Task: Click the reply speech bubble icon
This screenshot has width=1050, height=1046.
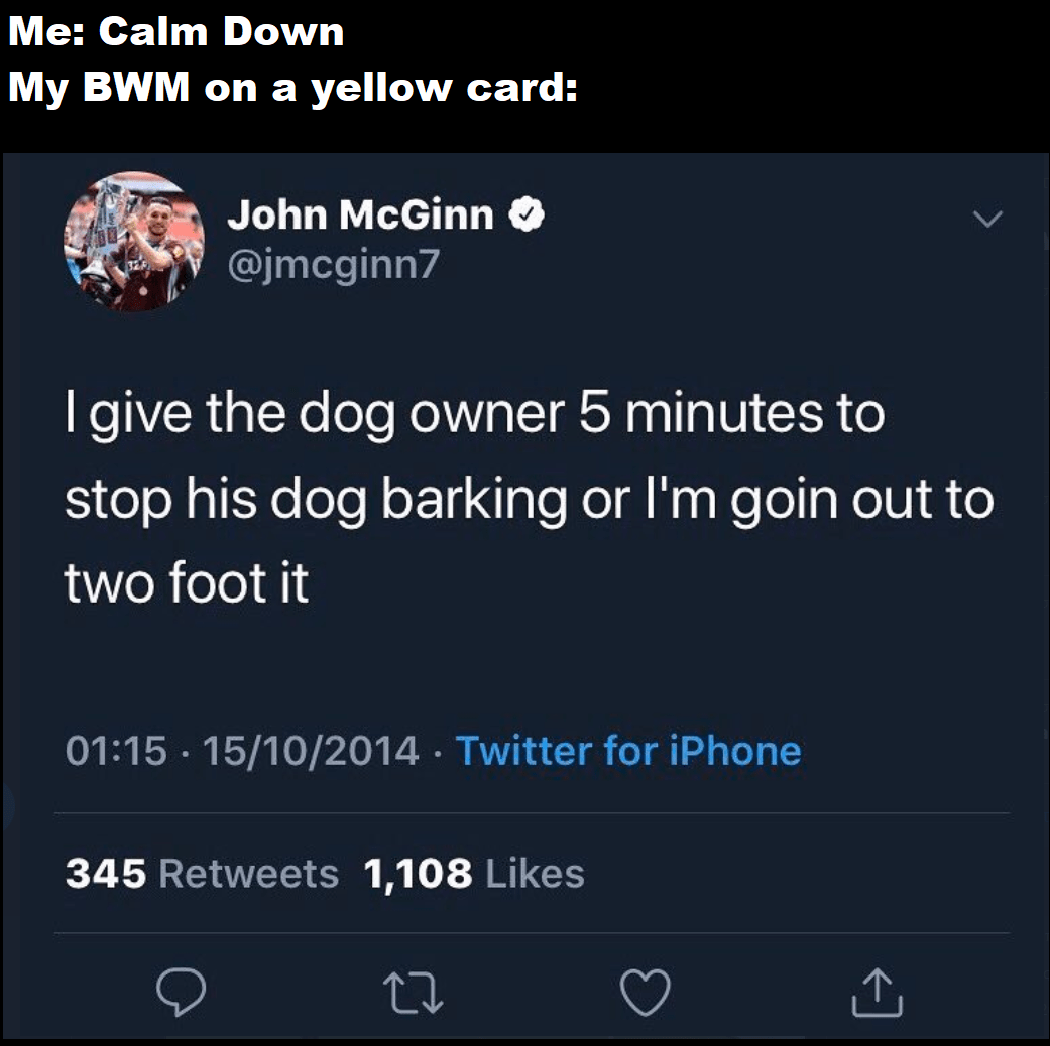Action: (181, 992)
